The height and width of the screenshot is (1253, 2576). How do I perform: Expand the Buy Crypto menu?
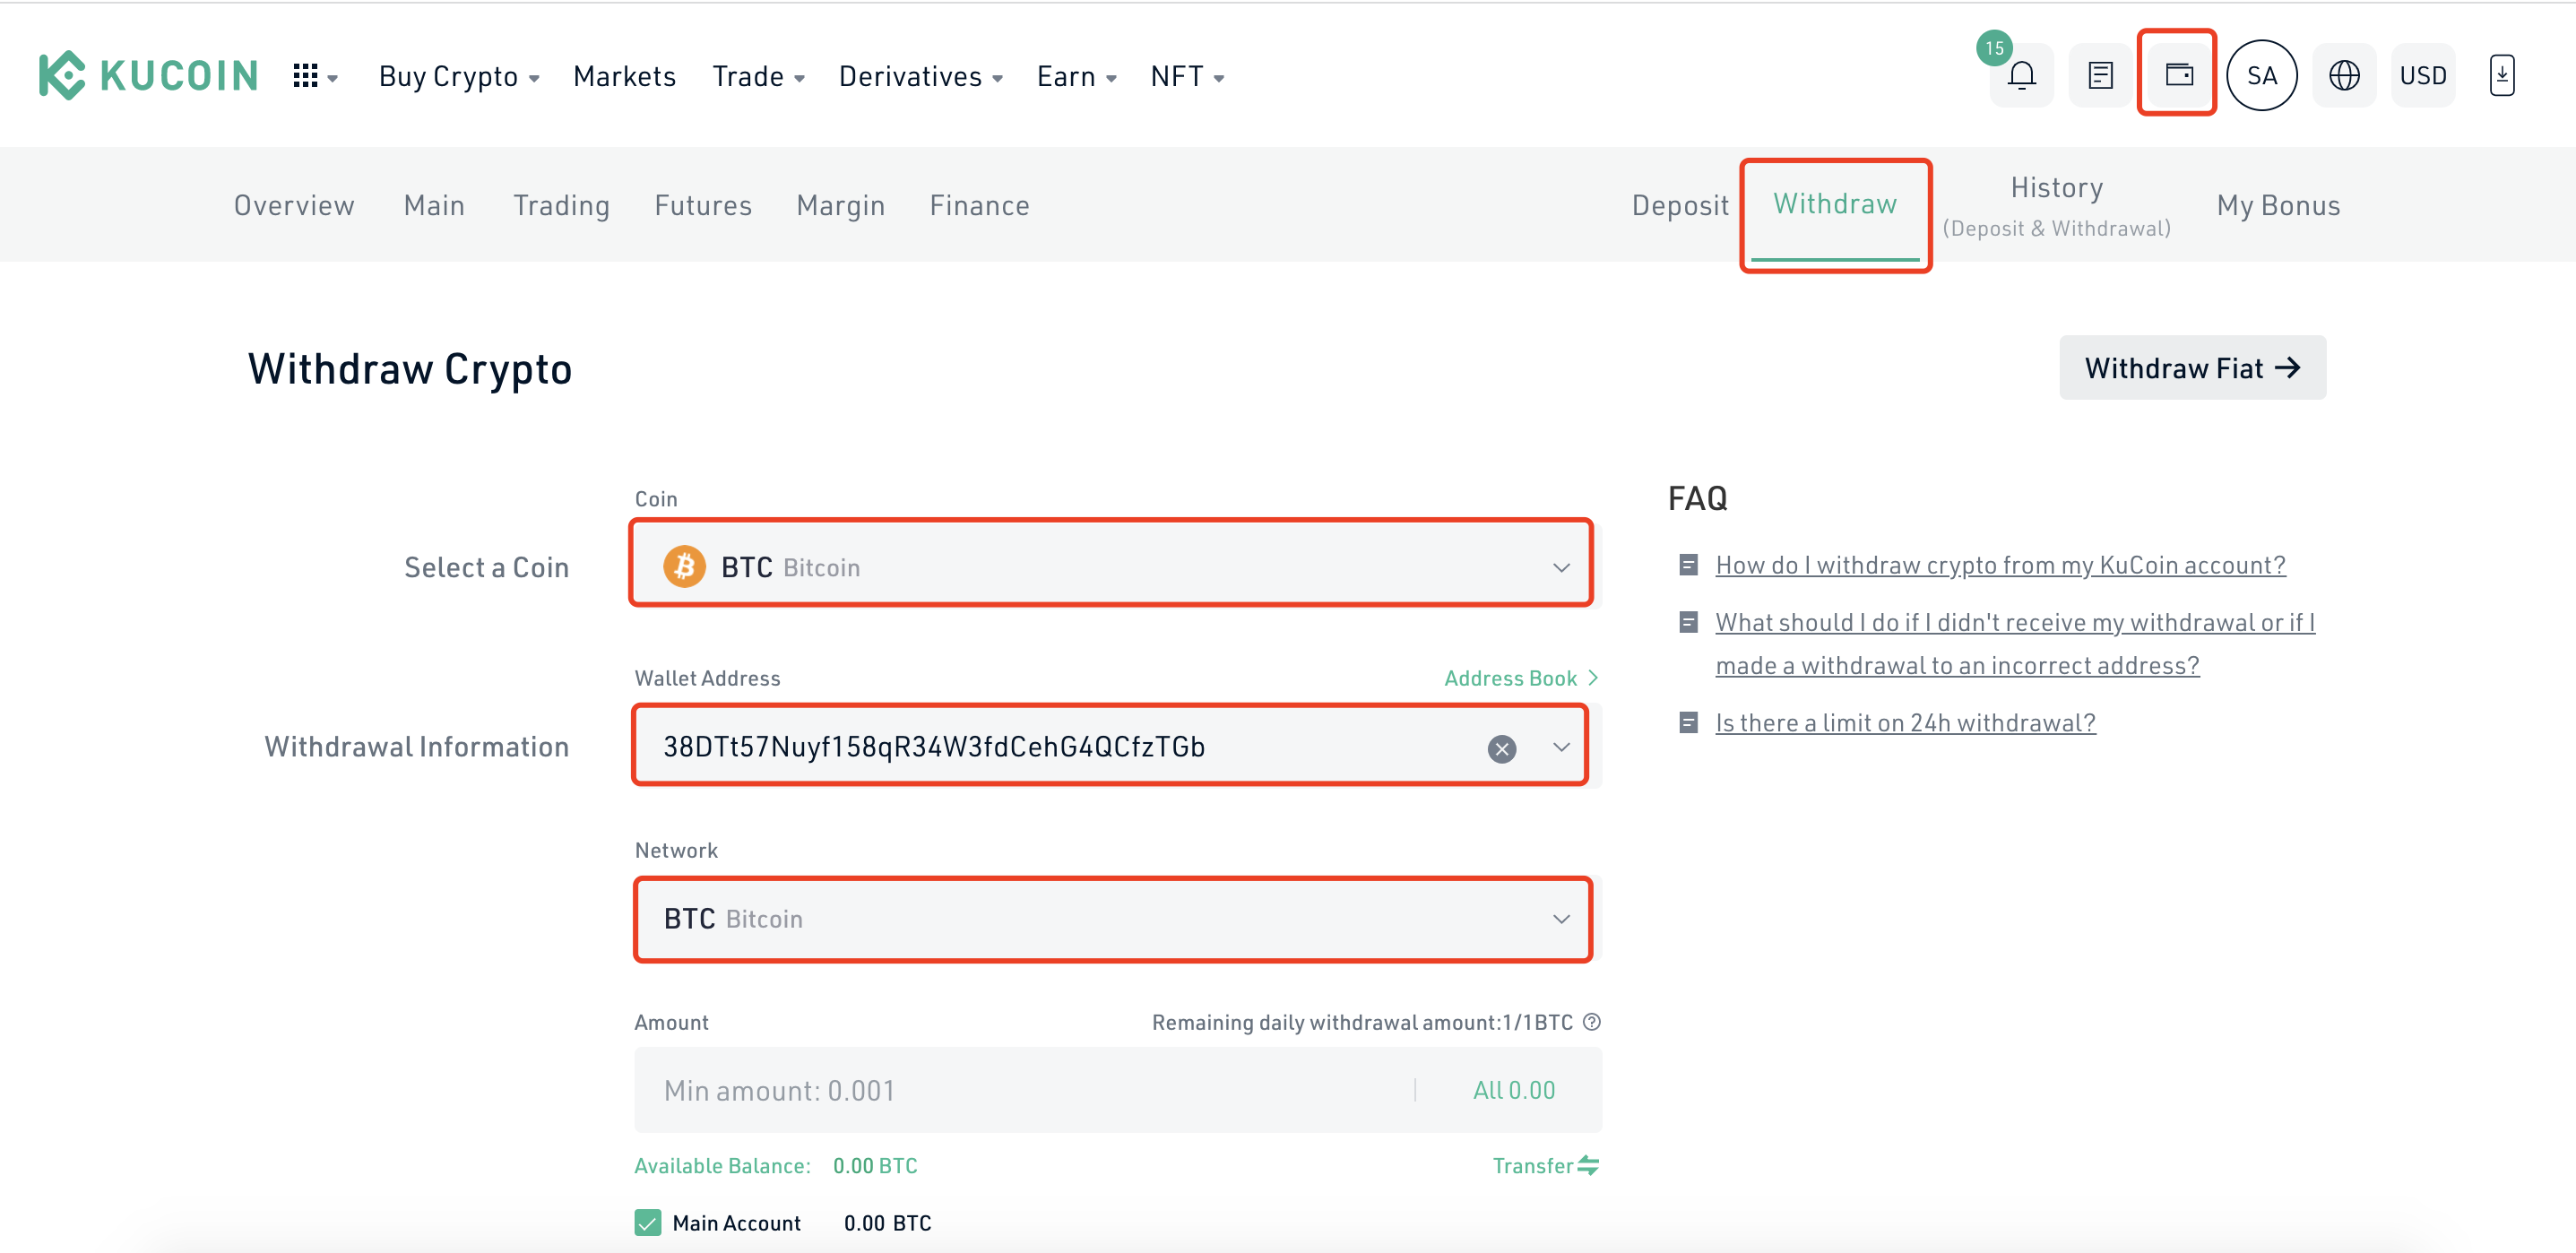(459, 76)
